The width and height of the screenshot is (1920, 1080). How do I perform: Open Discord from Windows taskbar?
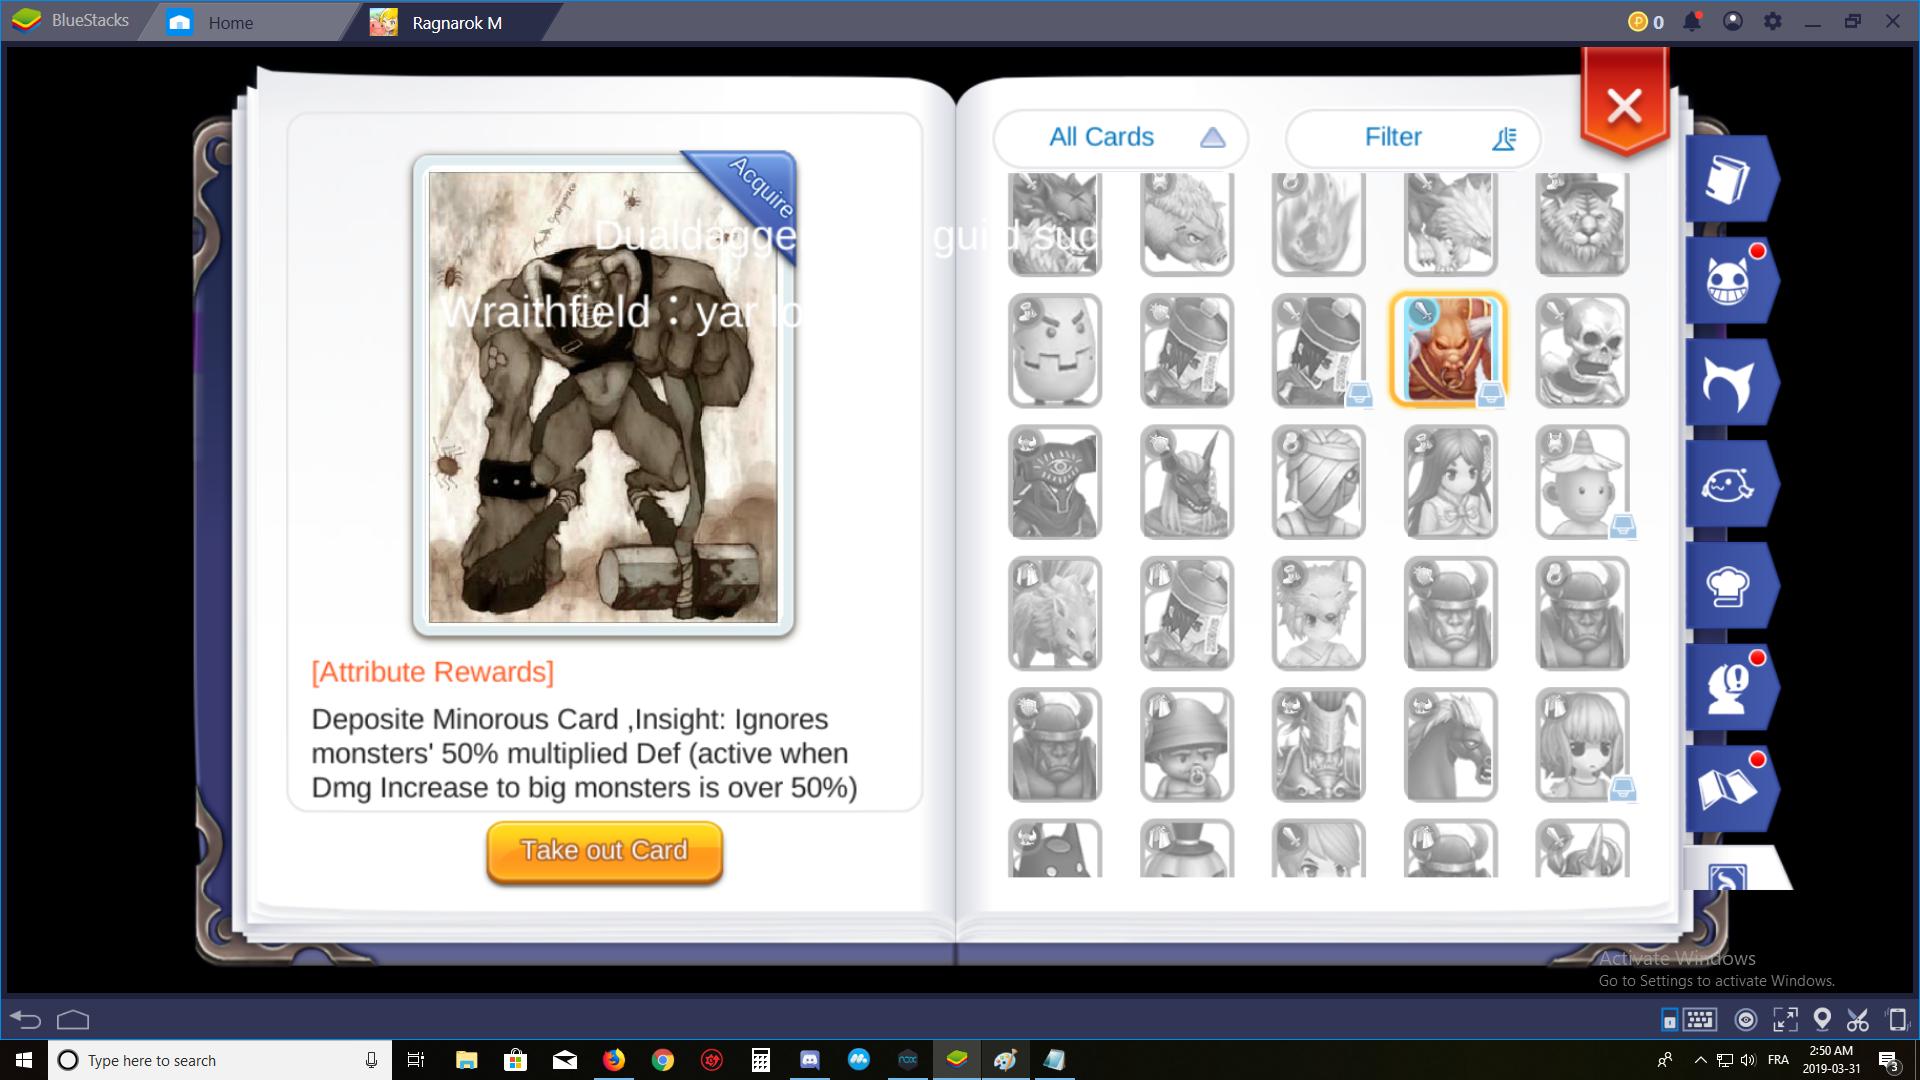click(x=809, y=1060)
